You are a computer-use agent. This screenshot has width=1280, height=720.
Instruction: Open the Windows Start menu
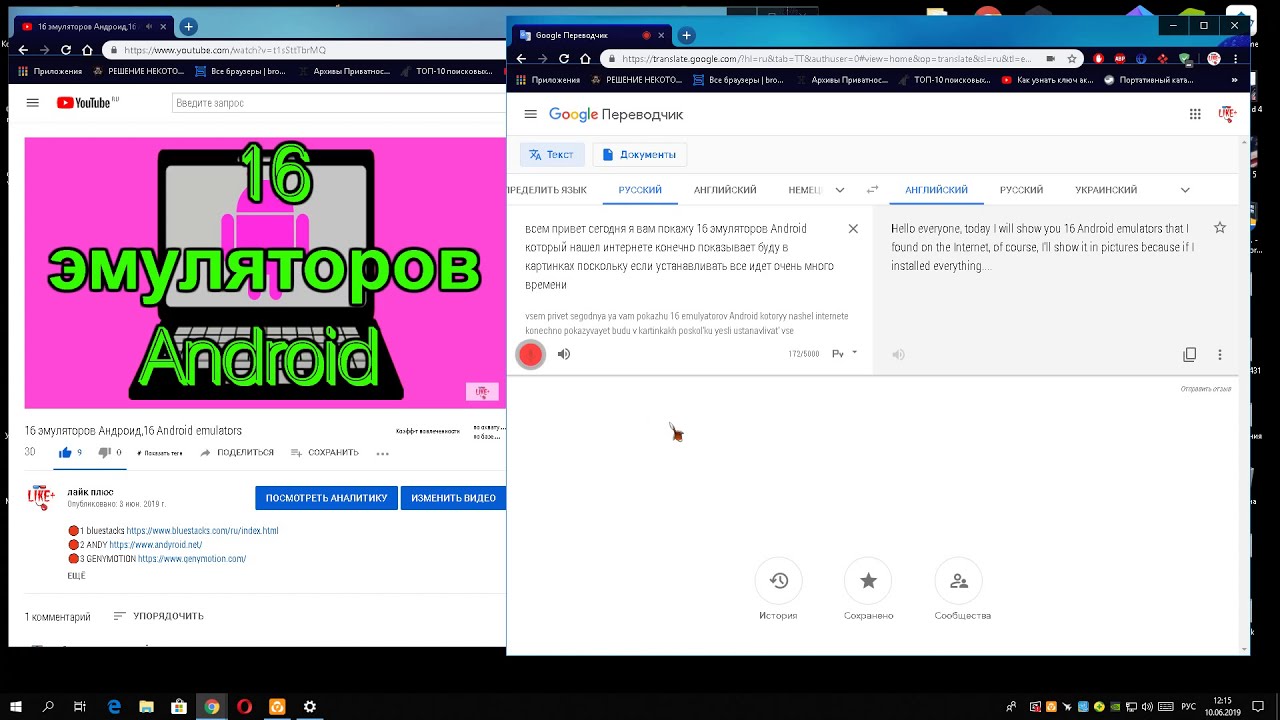pos(16,707)
